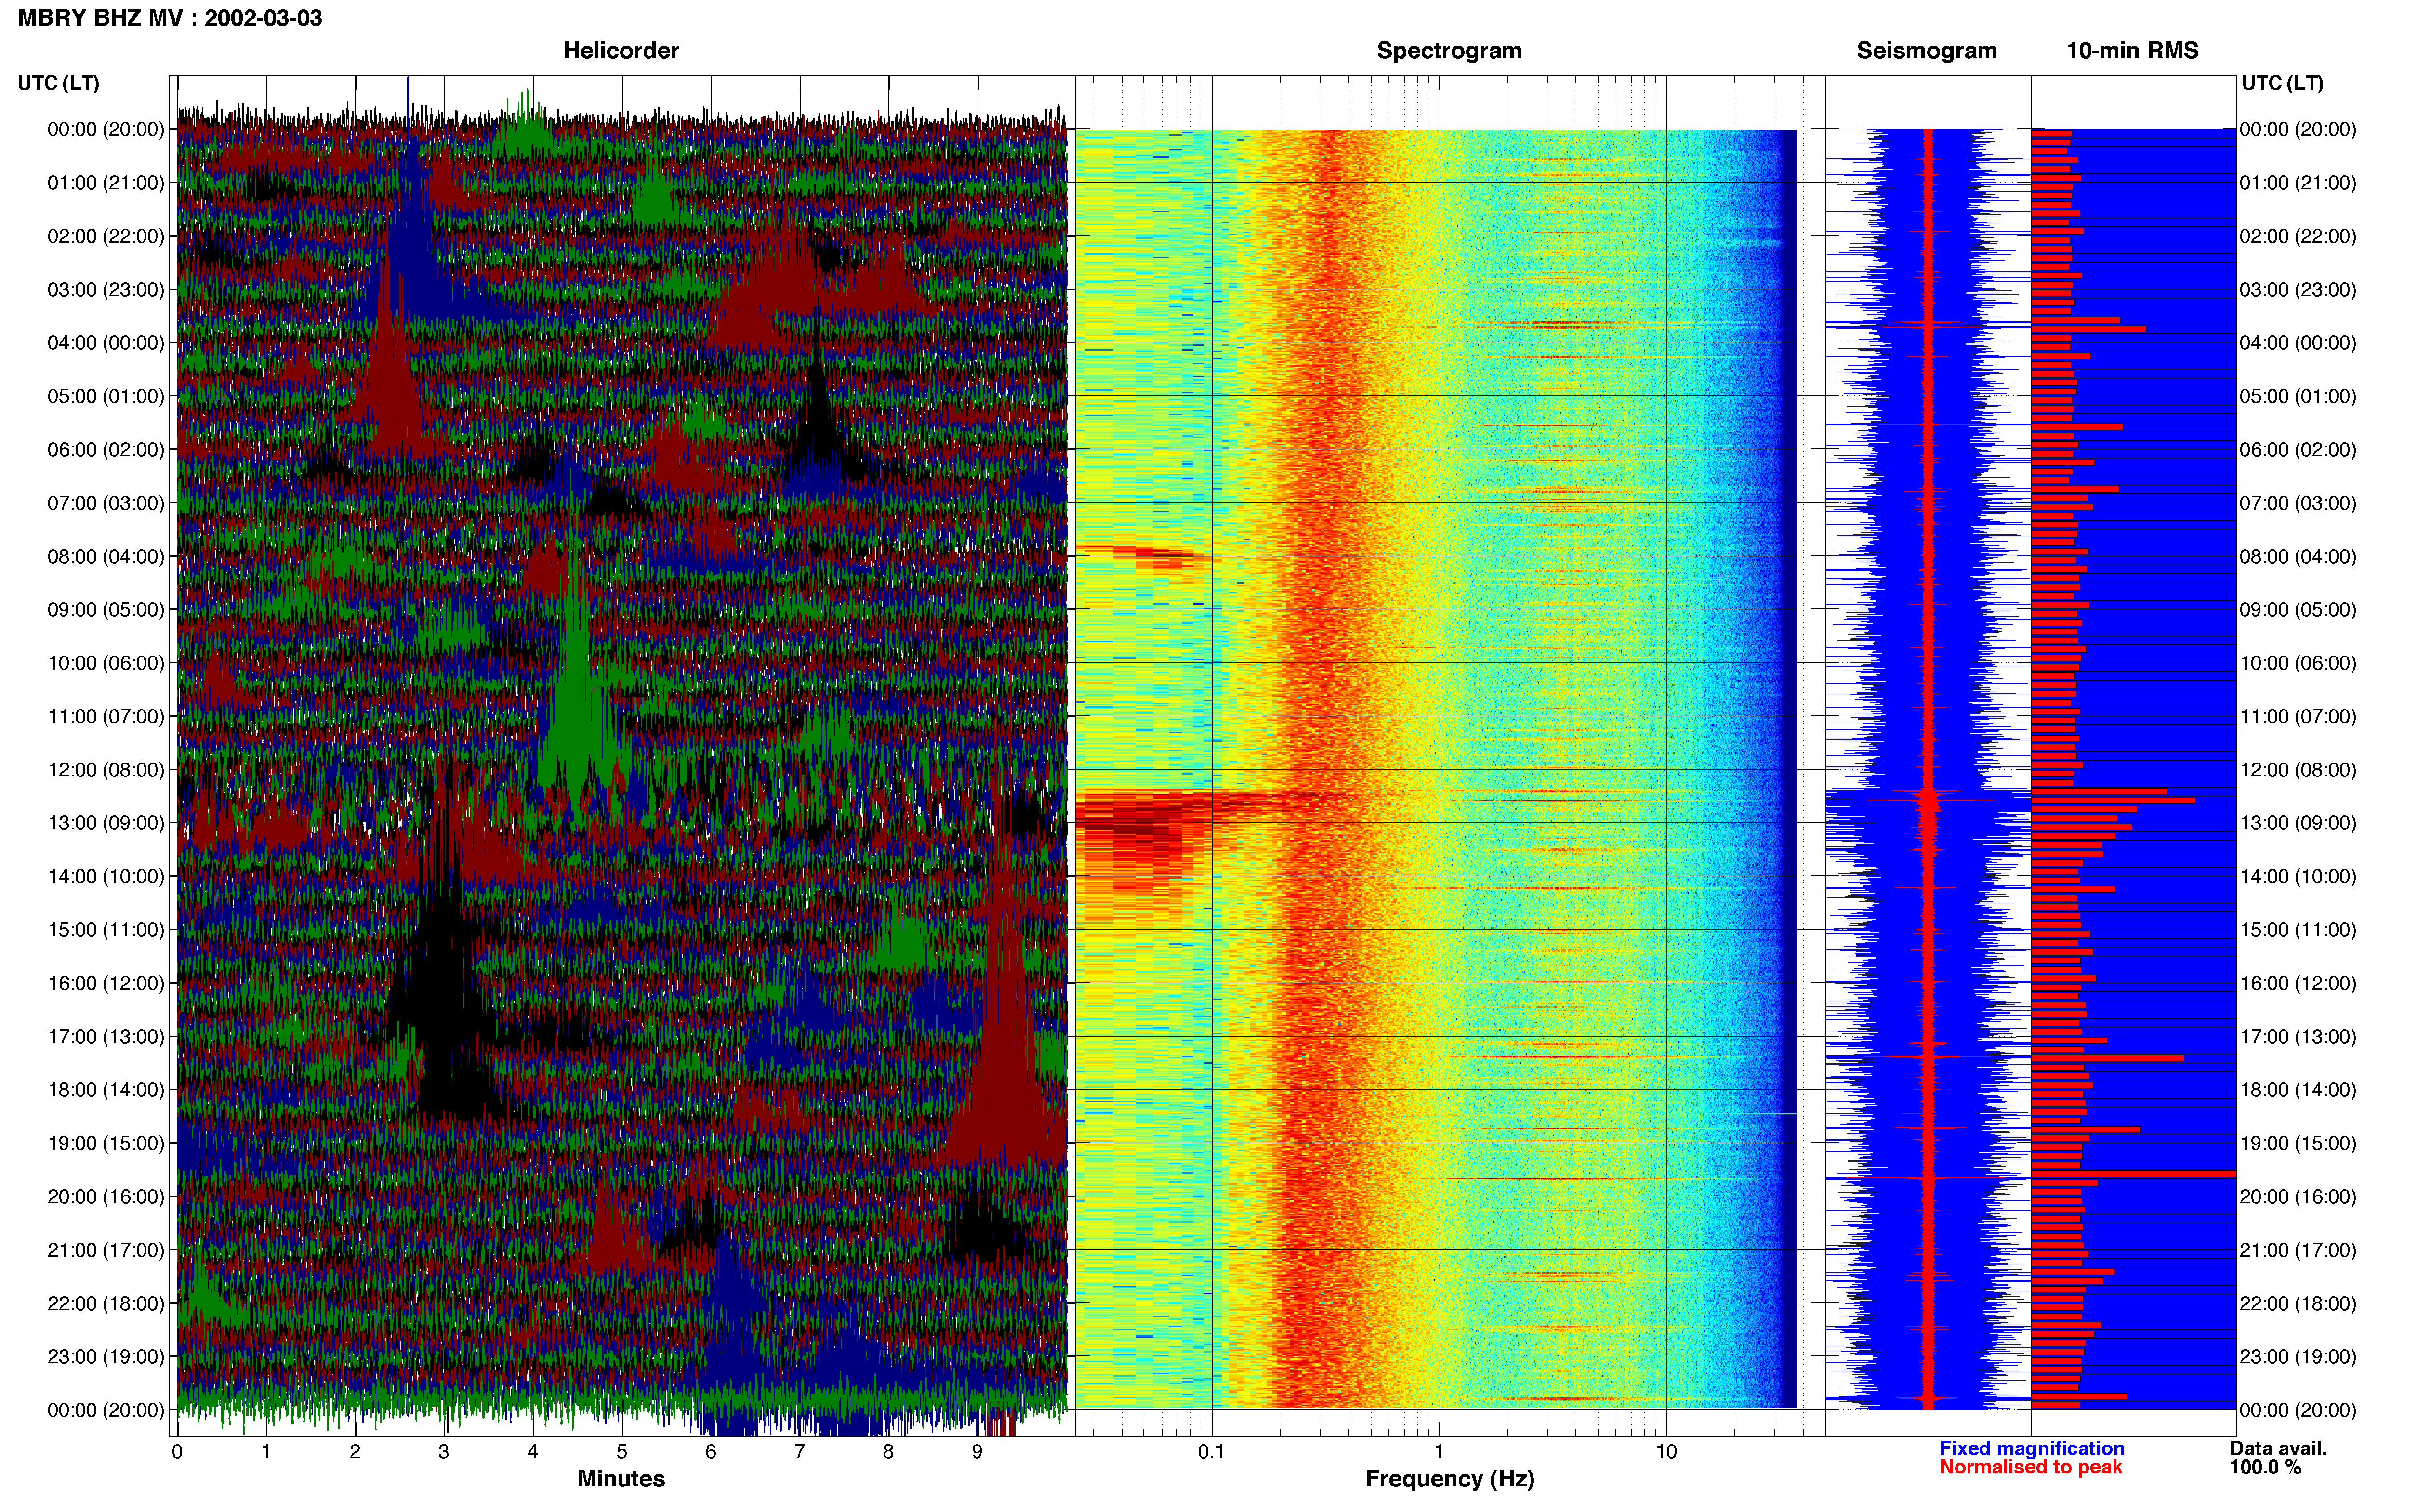
Task: Click right time label '17:00 (13:00)'
Action: click(2298, 1036)
